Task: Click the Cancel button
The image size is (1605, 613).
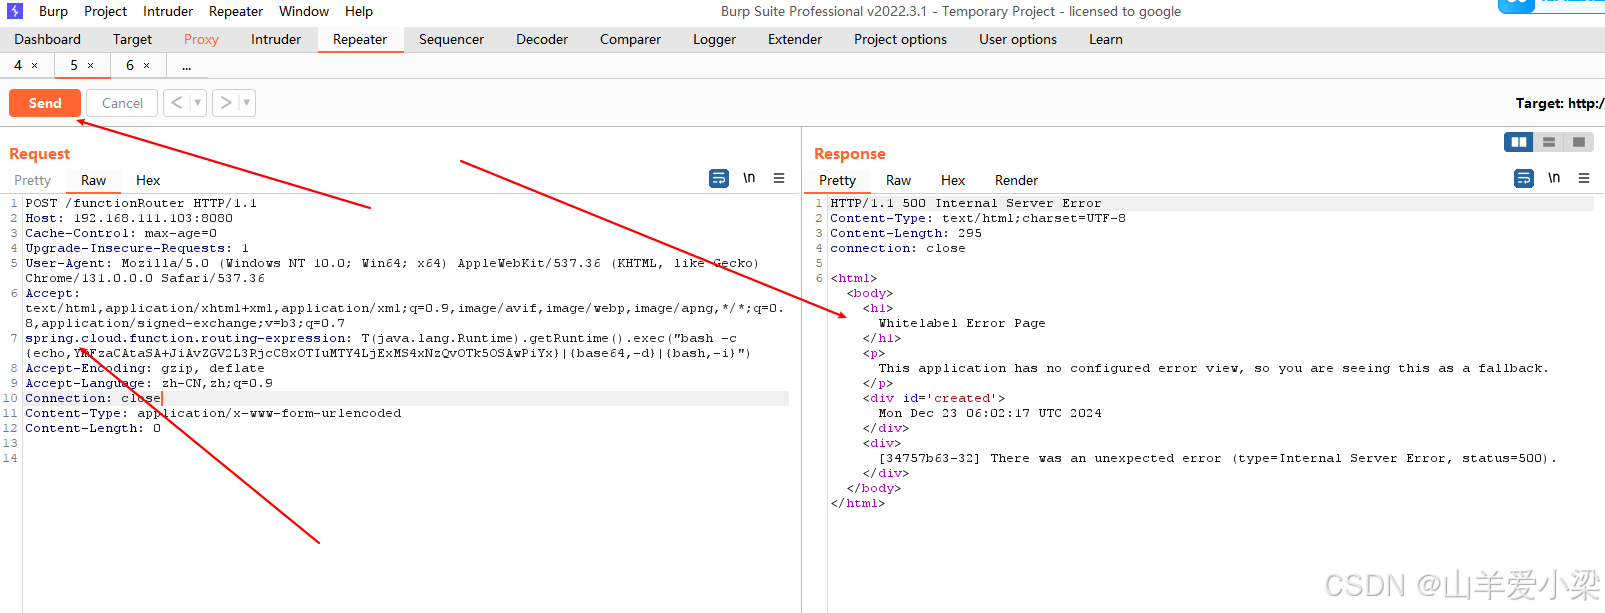Action: (122, 103)
